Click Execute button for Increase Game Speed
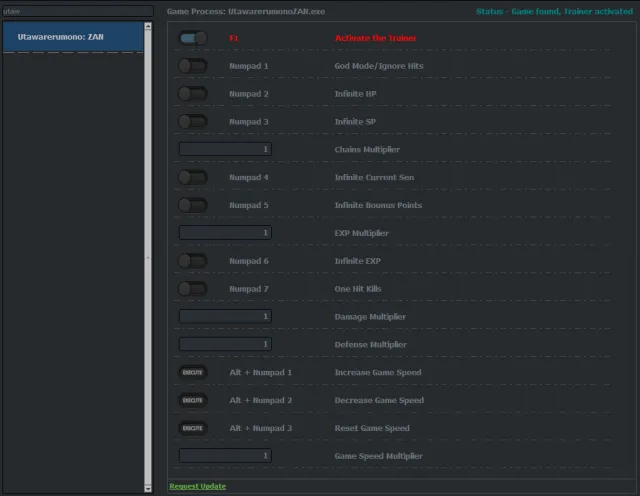This screenshot has height=496, width=640. pos(193,372)
